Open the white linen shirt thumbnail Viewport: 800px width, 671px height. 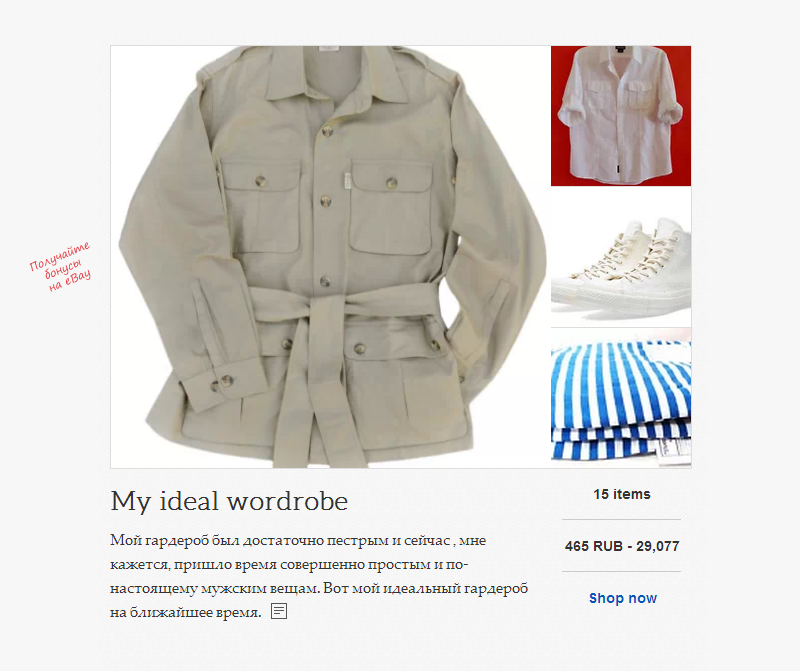(621, 116)
